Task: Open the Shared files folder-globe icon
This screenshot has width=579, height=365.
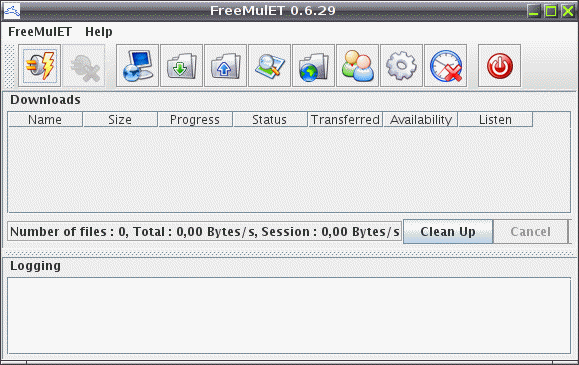Action: tap(314, 66)
